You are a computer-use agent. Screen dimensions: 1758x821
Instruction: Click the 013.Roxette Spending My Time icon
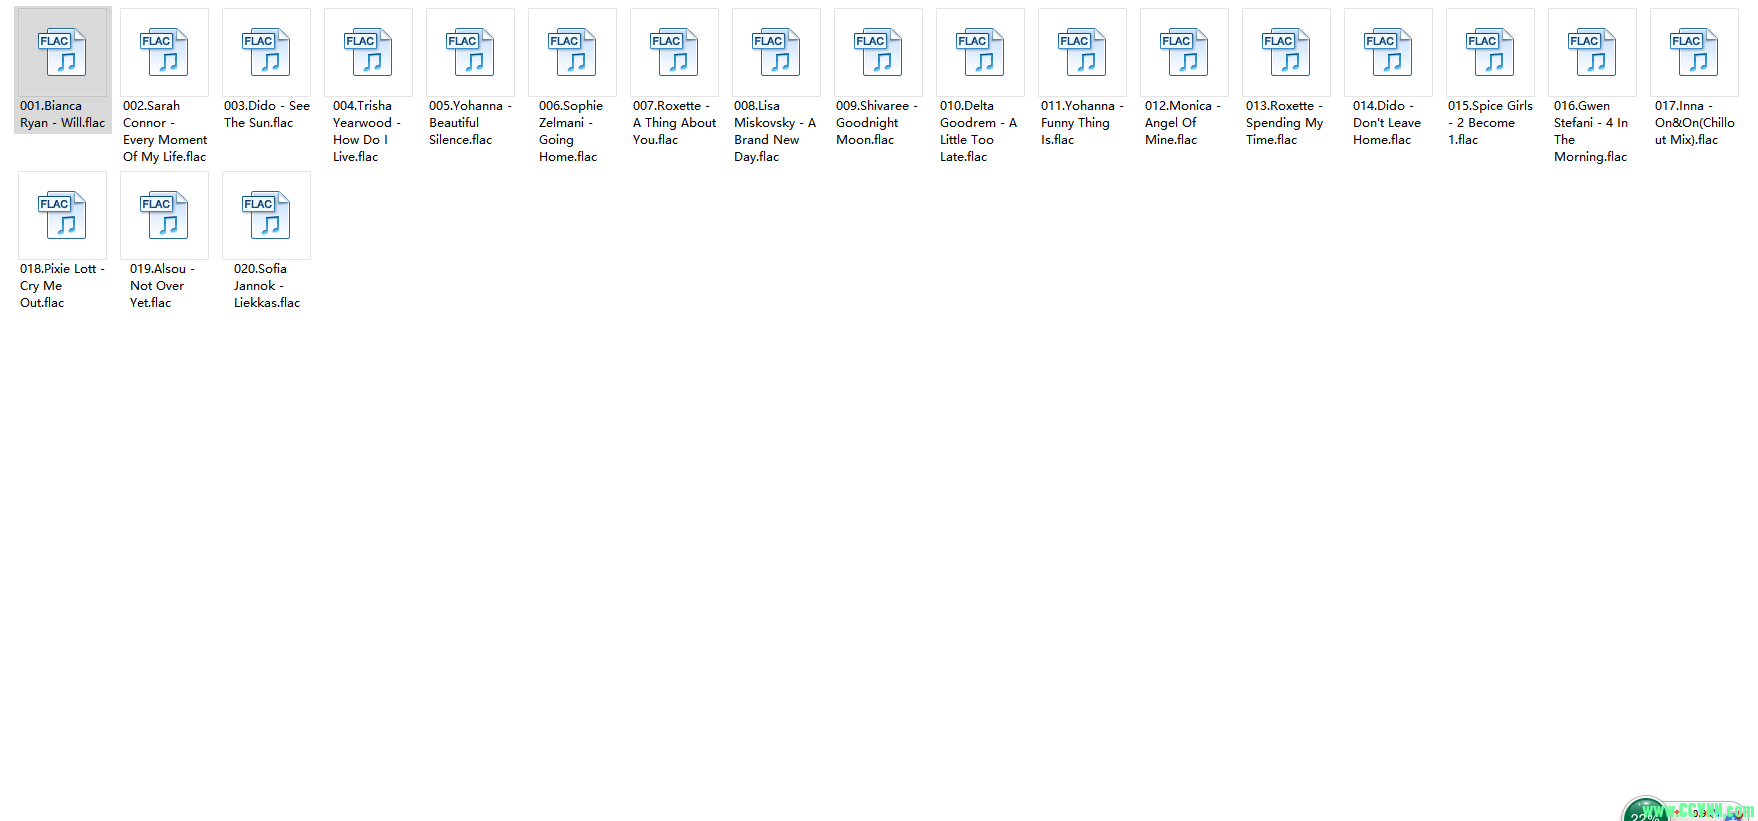tap(1286, 53)
